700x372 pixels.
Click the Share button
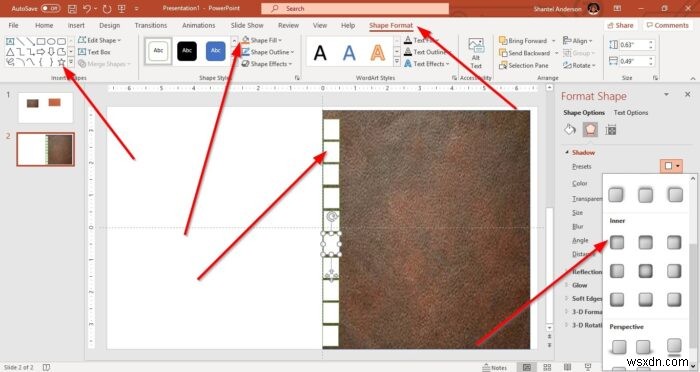coord(620,25)
